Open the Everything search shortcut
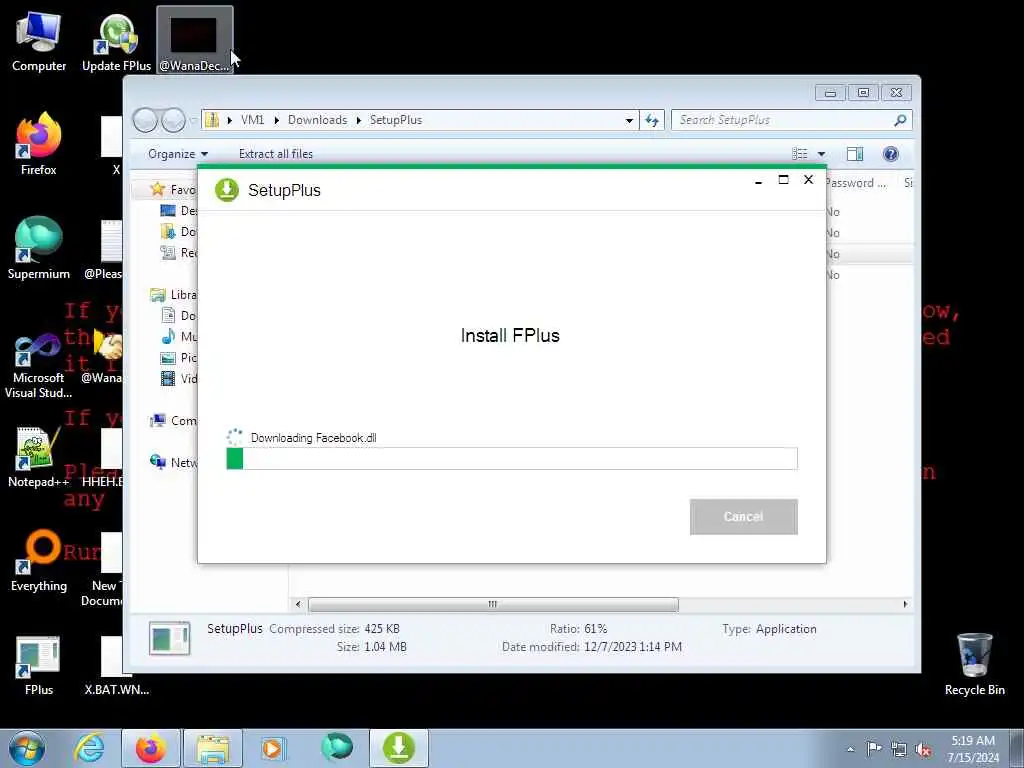1024x768 pixels. [x=39, y=560]
